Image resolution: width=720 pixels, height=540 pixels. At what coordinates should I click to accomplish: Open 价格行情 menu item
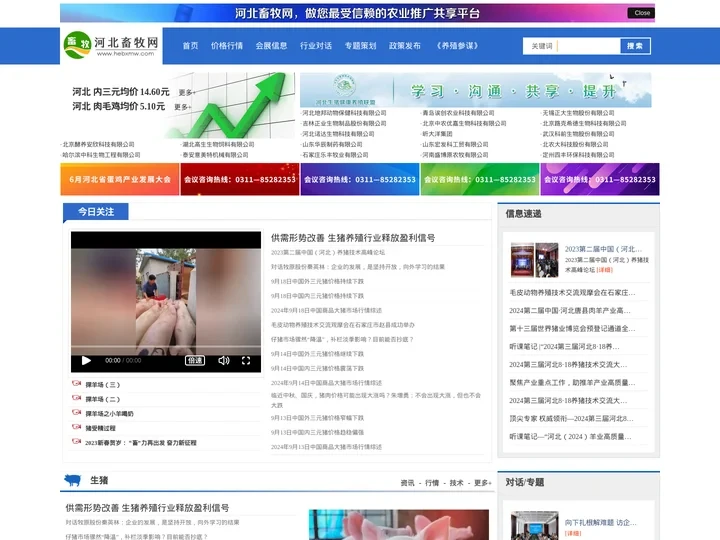(227, 46)
